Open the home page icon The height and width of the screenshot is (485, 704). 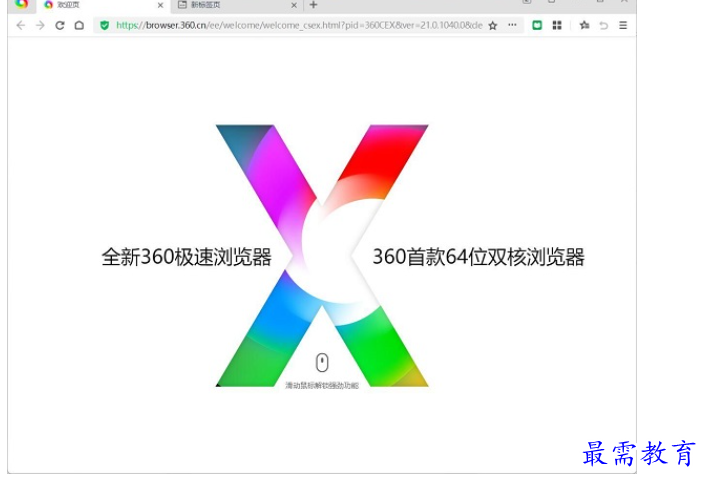[79, 25]
